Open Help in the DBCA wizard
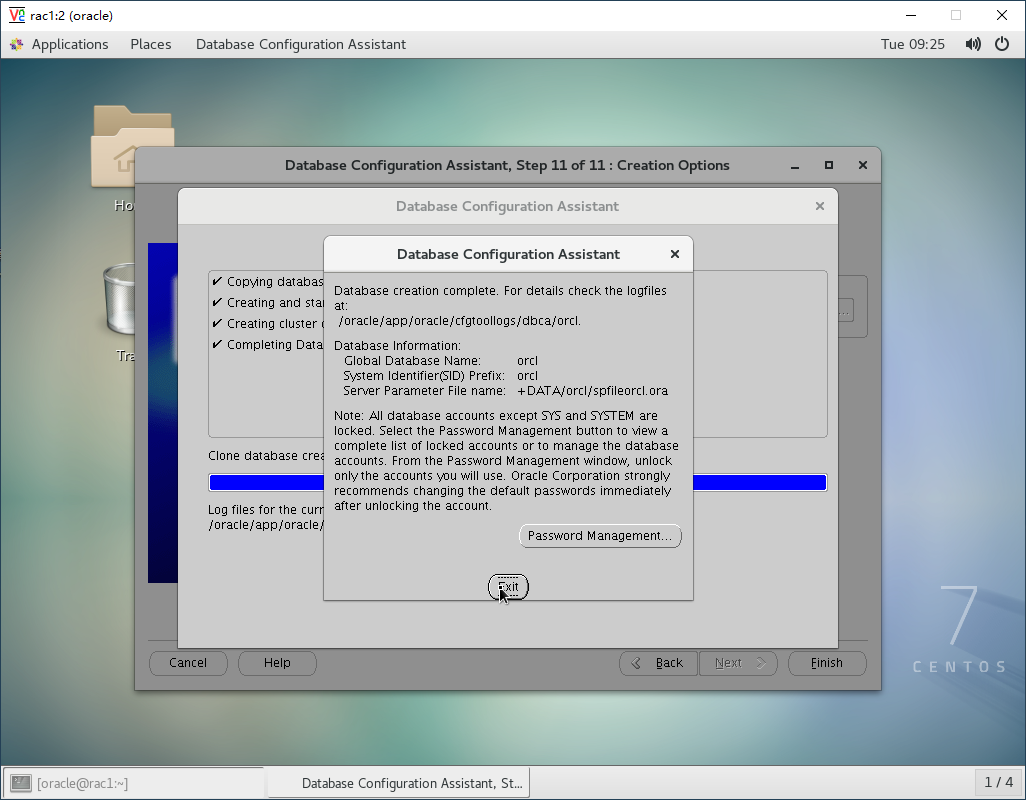This screenshot has height=800, width=1026. point(277,663)
